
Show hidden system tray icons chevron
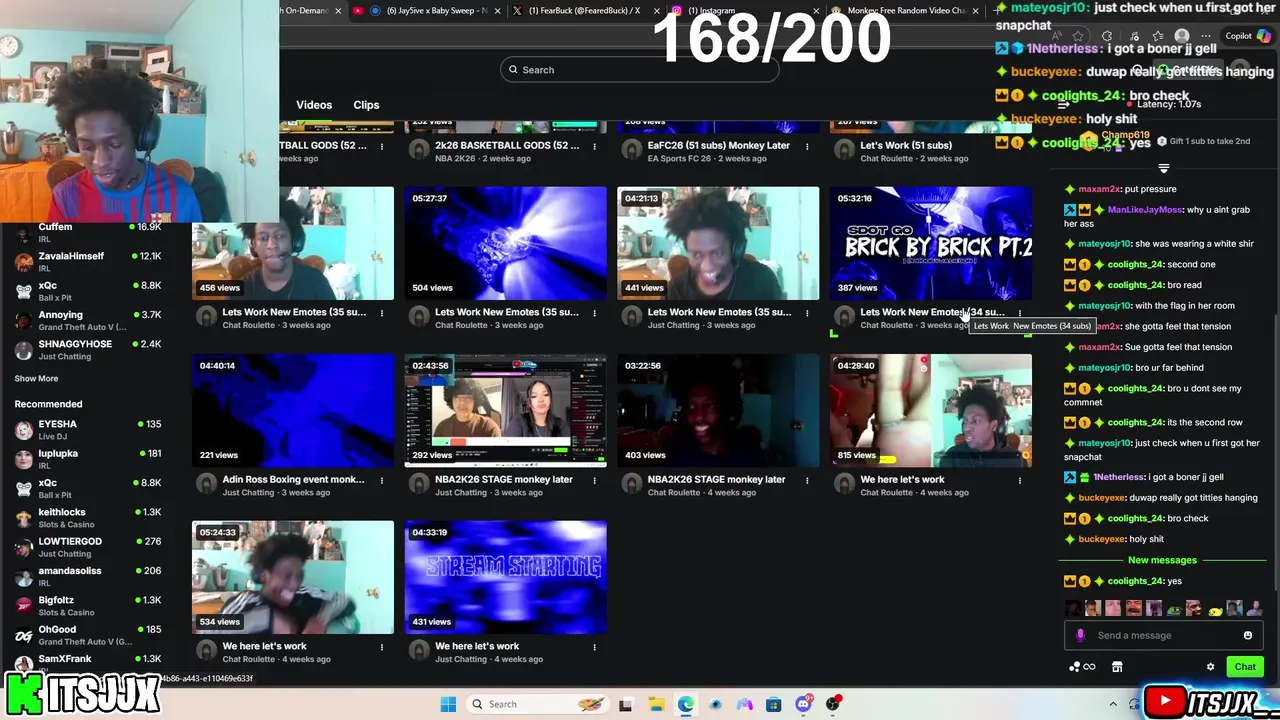pyautogui.click(x=1113, y=704)
